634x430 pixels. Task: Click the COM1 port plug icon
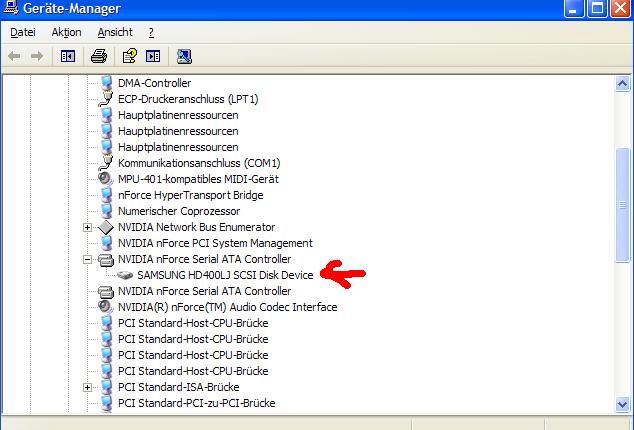[x=106, y=163]
